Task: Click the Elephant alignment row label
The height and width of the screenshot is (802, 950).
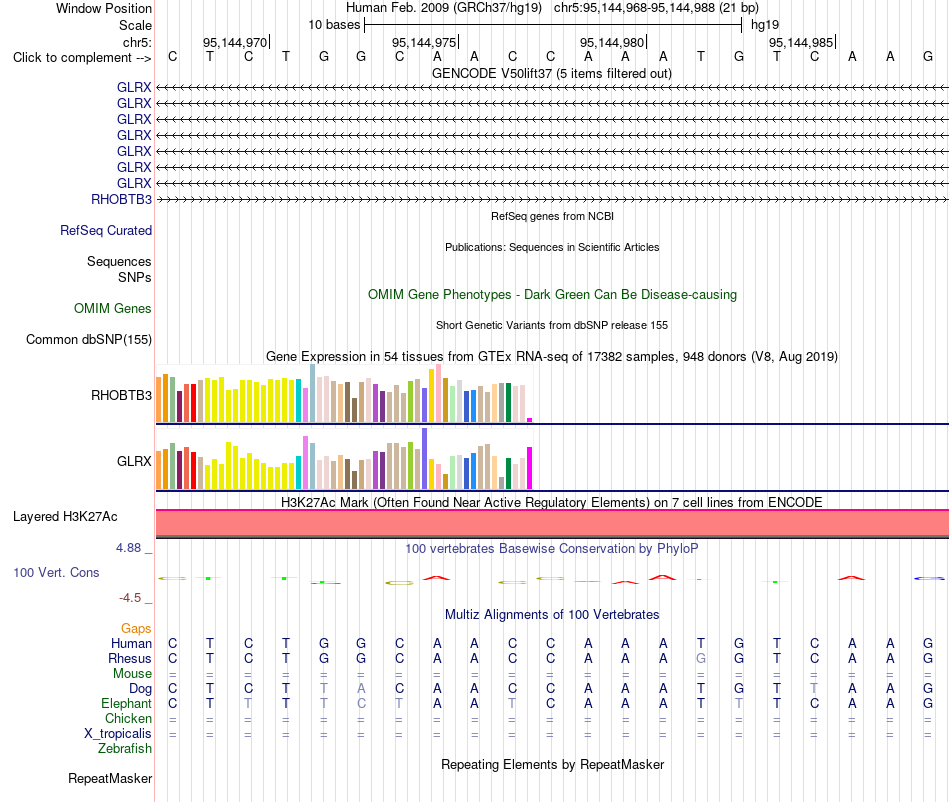Action: point(126,703)
